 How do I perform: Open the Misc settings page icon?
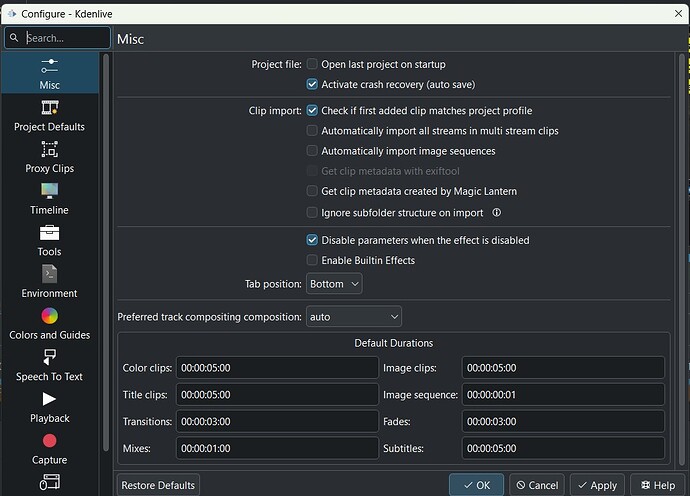(49, 66)
